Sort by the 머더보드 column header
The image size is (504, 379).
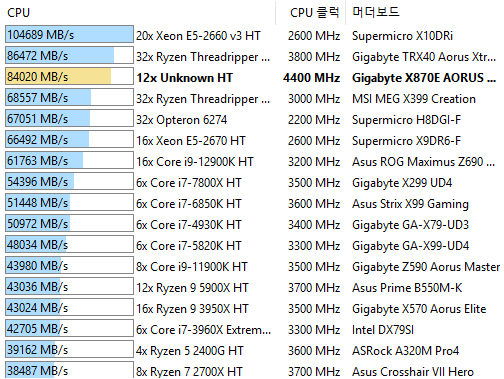click(376, 12)
